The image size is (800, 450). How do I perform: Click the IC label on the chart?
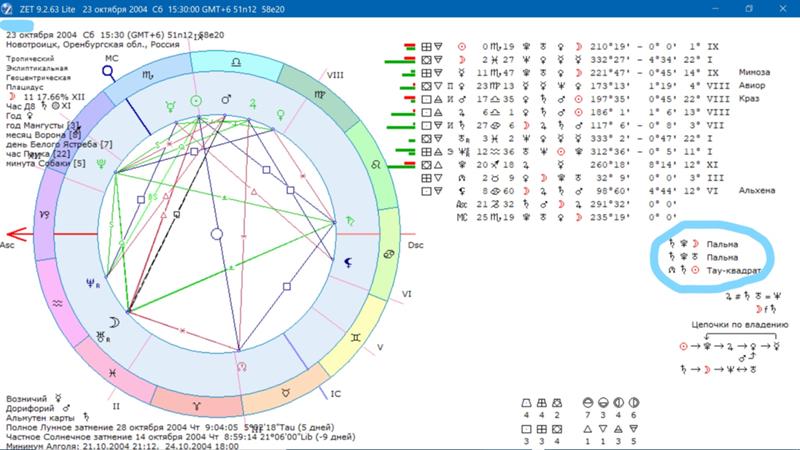[x=336, y=394]
